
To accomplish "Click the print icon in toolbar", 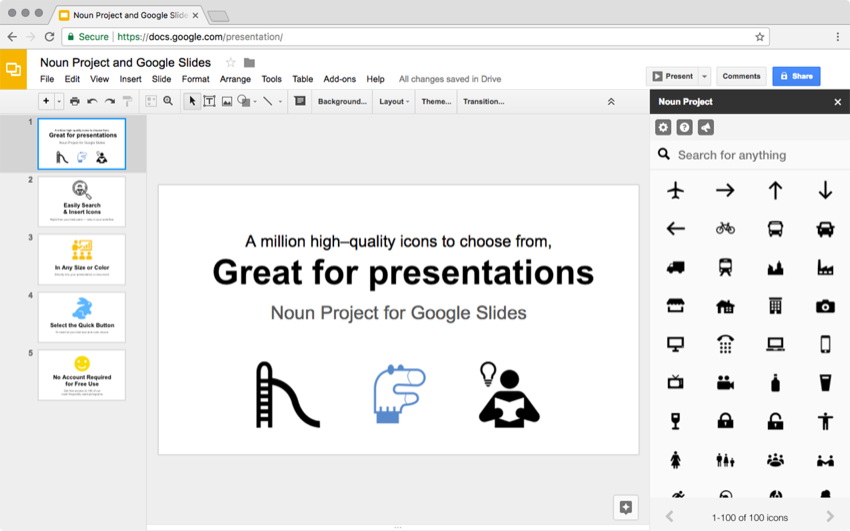I will (x=74, y=101).
